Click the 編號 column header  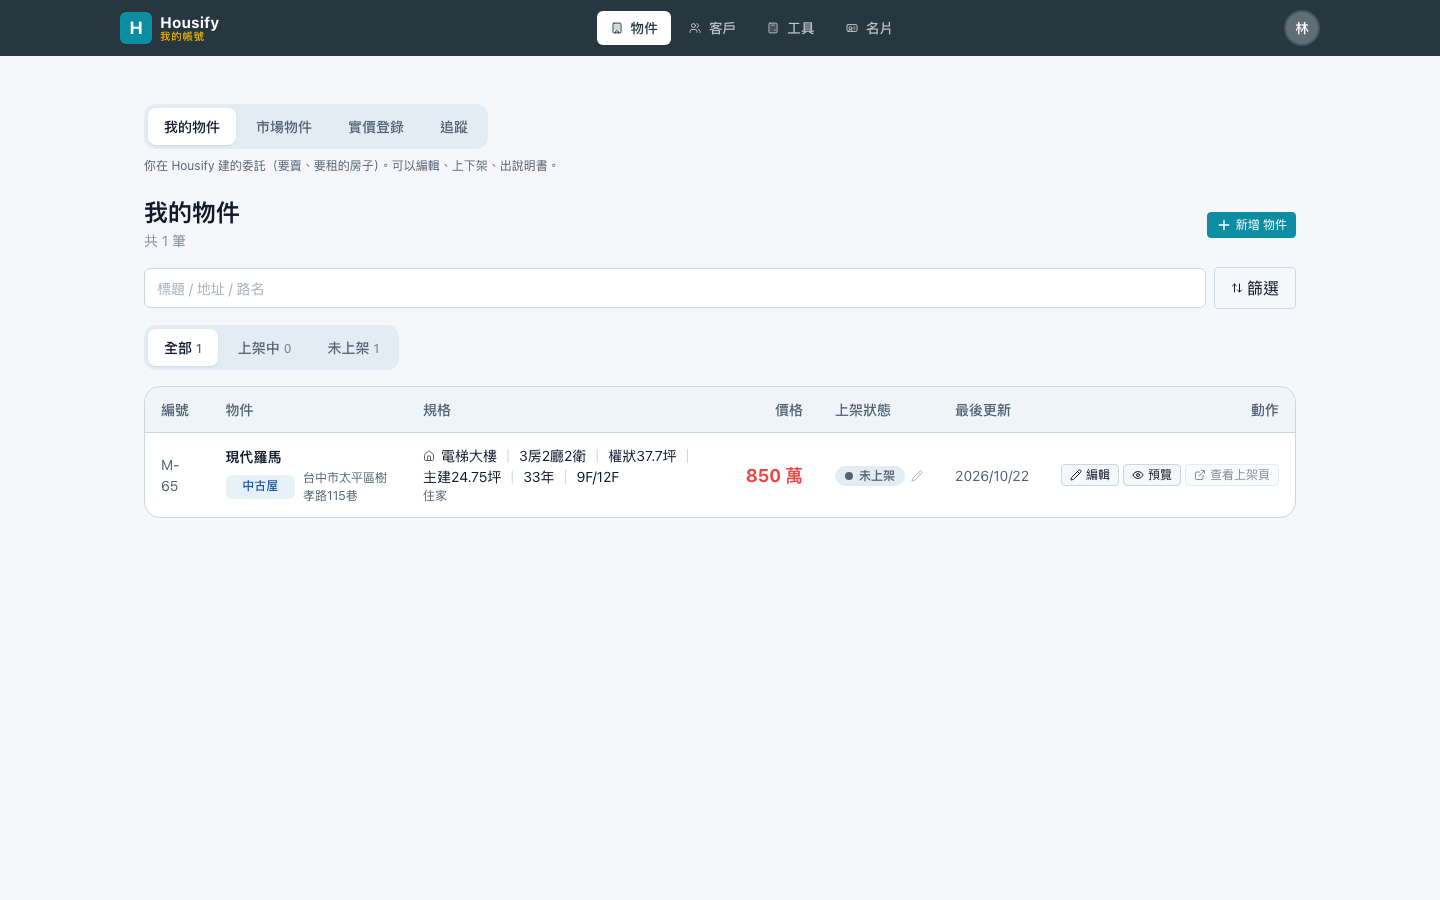coord(175,410)
